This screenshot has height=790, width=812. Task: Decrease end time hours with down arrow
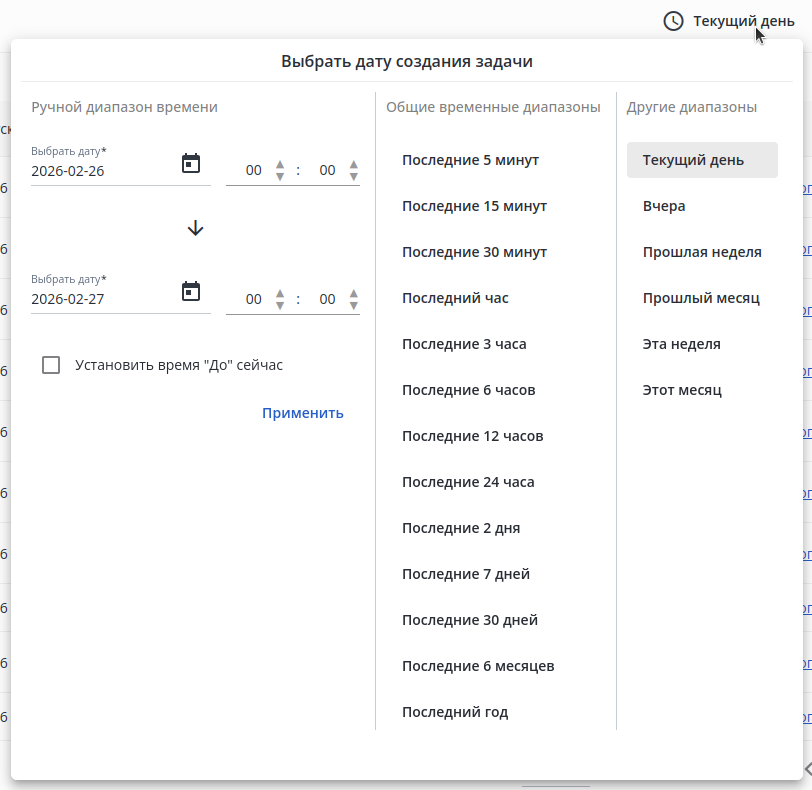(x=280, y=305)
